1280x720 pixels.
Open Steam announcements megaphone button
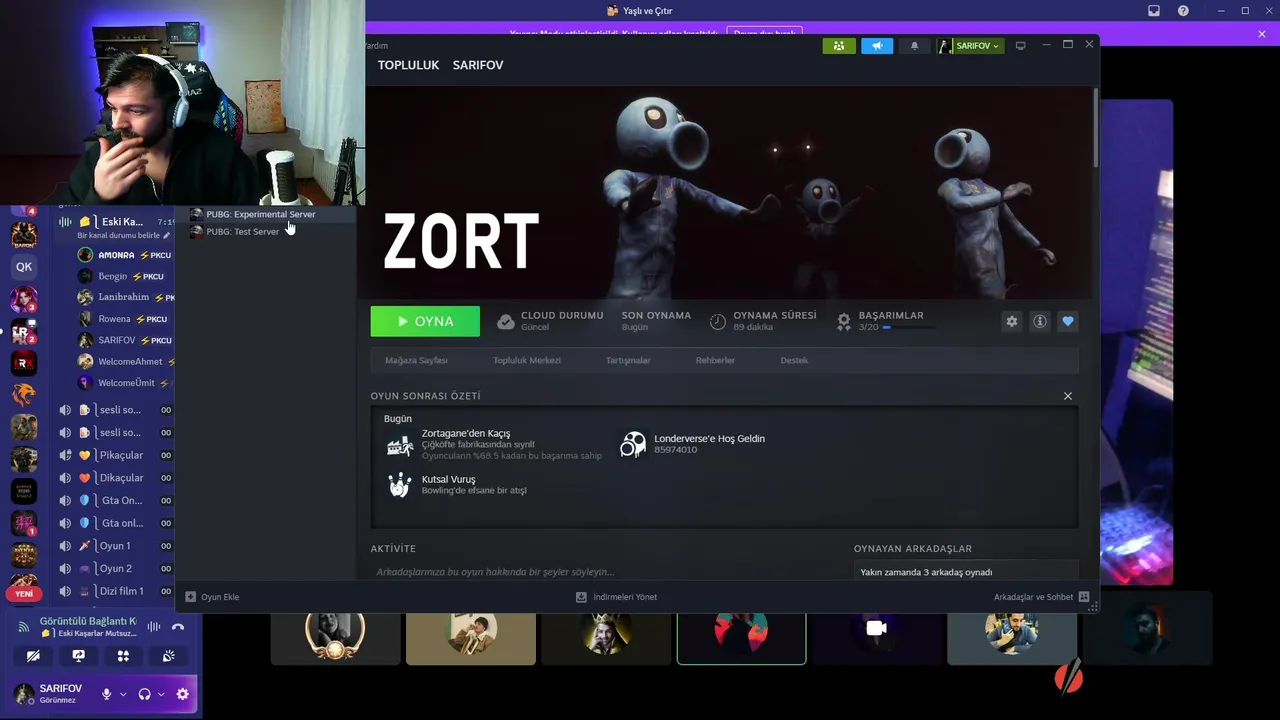(877, 46)
